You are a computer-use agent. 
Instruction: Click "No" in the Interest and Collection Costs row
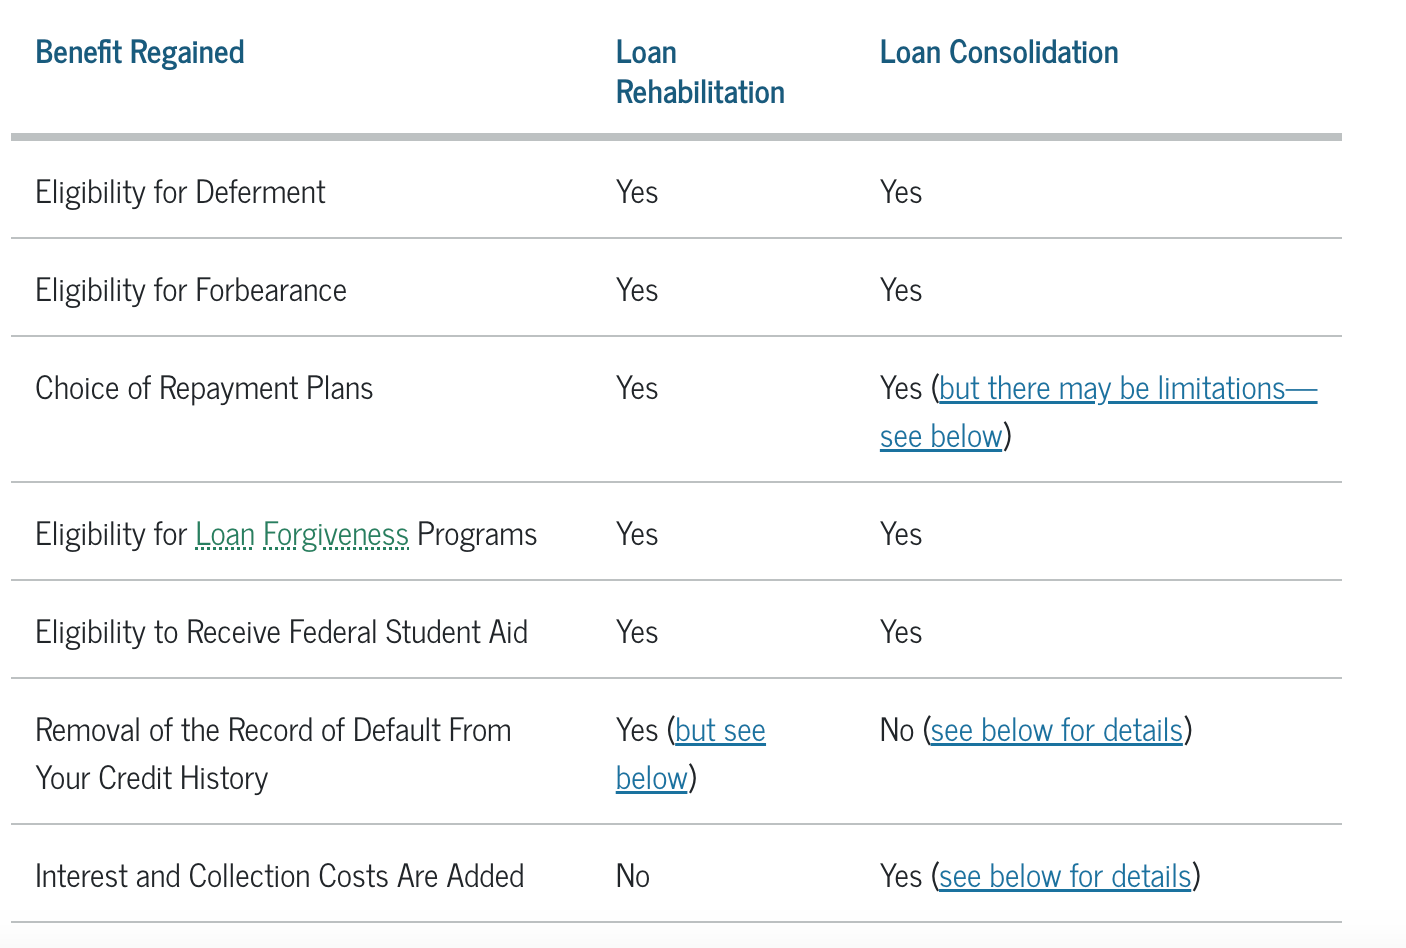(633, 877)
